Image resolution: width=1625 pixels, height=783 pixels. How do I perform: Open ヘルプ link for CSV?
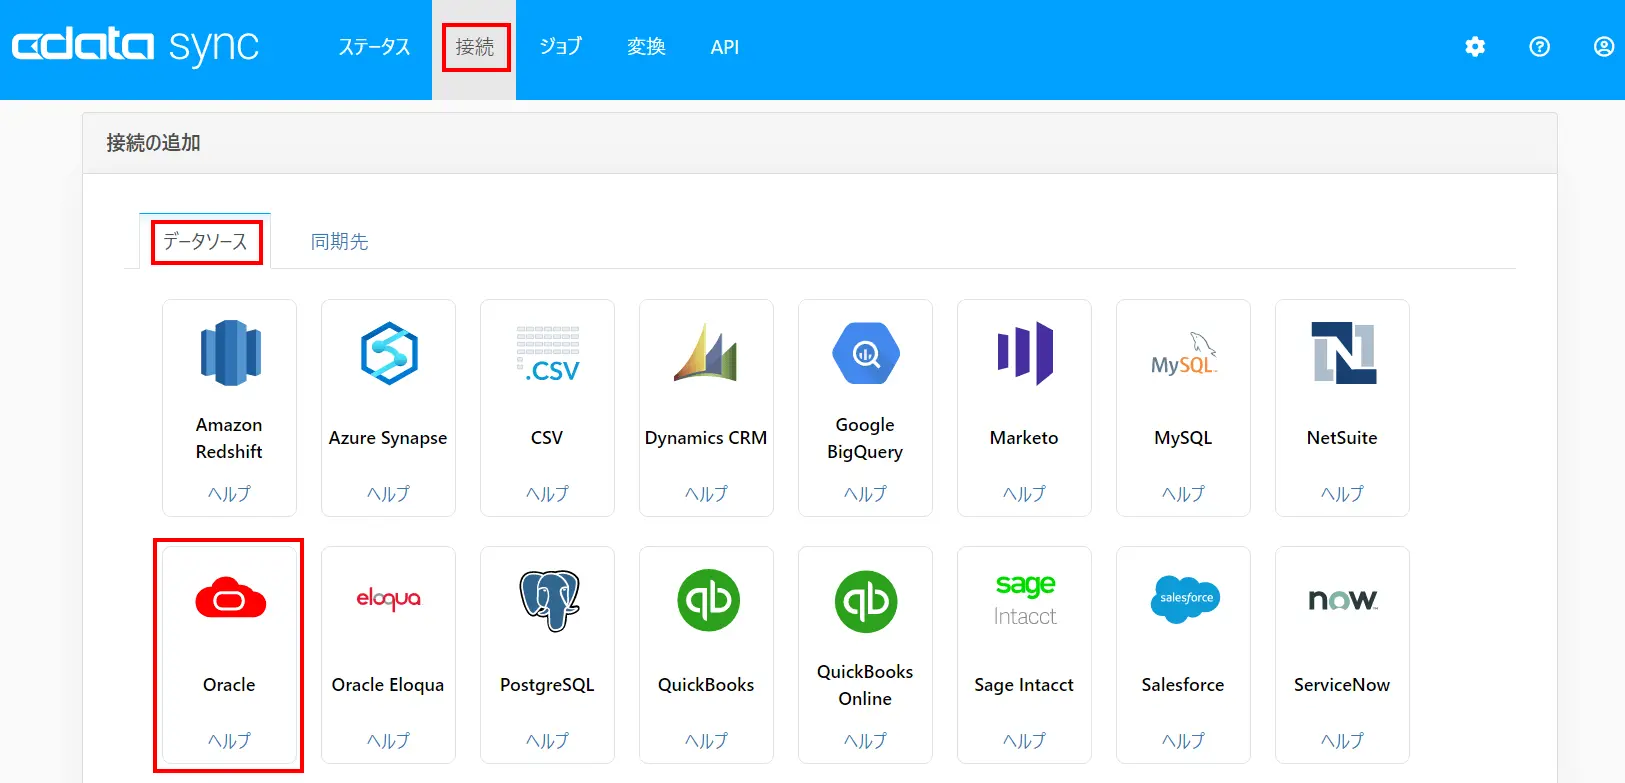tap(547, 494)
